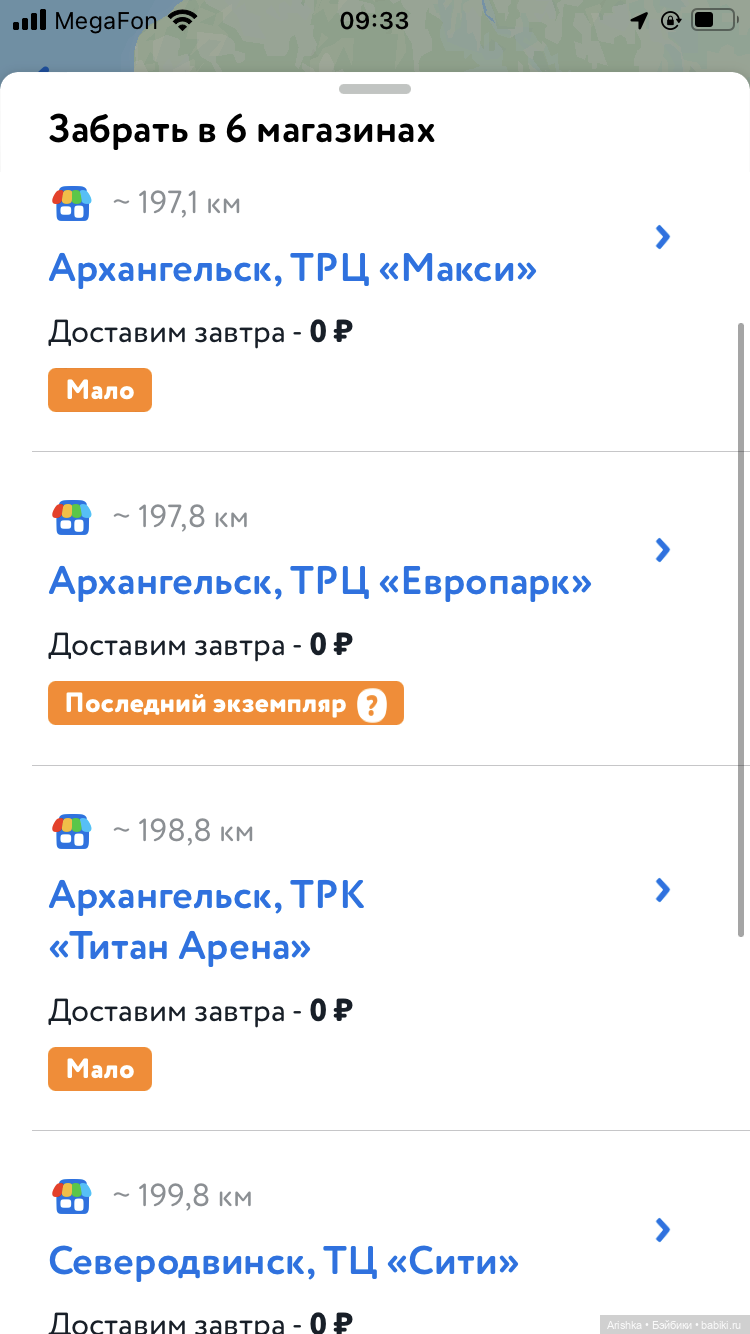This screenshot has width=750, height=1334.
Task: Tap store icon beside 198,8 km
Action: click(71, 830)
